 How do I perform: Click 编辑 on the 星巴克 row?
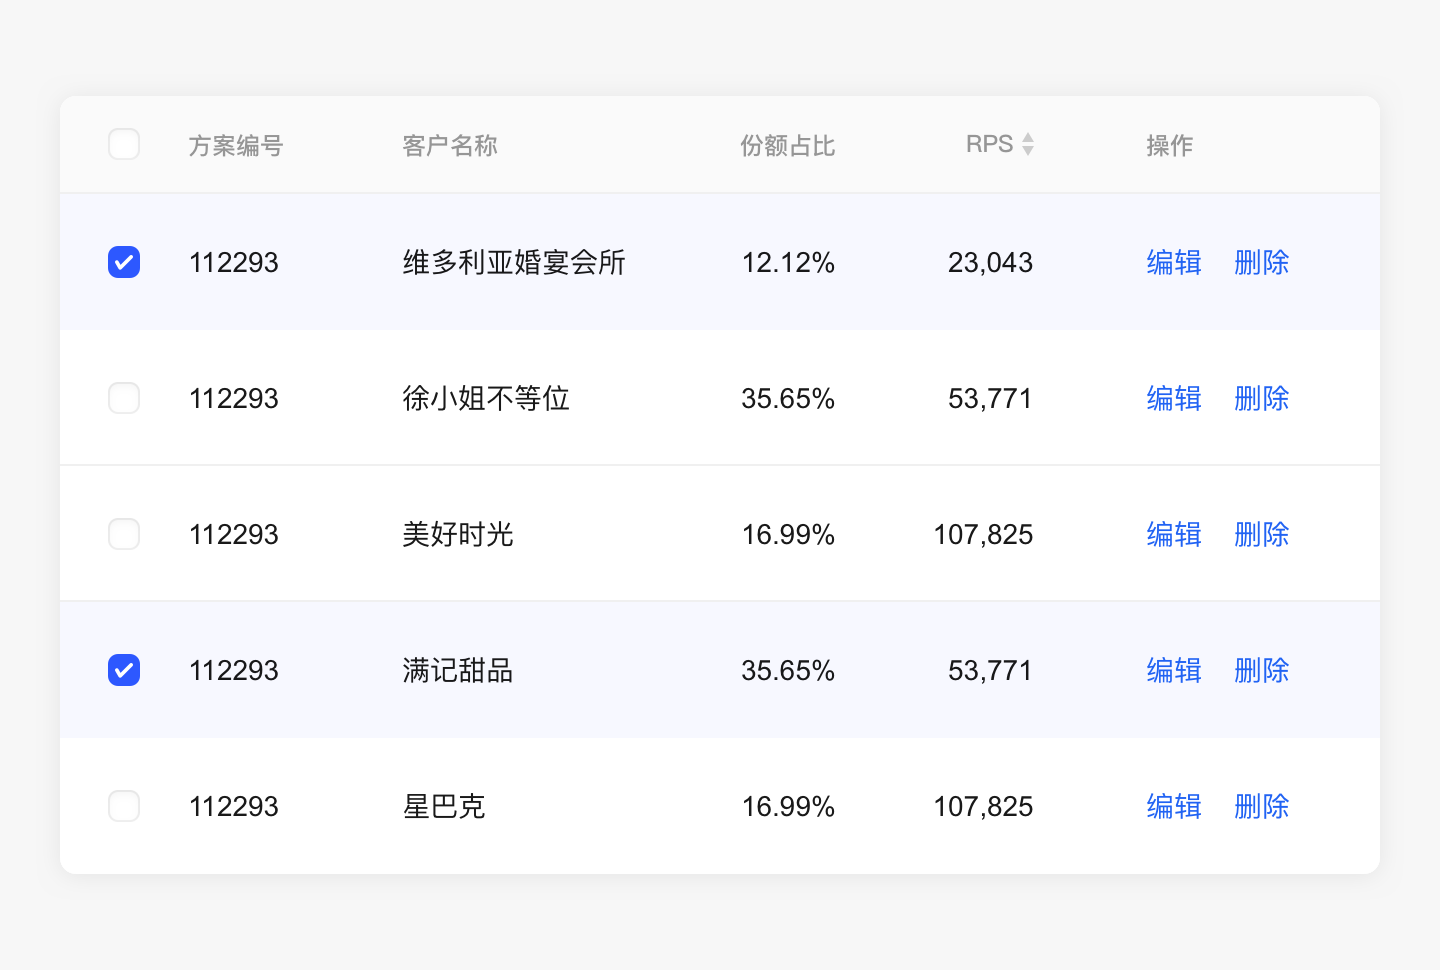click(1173, 806)
